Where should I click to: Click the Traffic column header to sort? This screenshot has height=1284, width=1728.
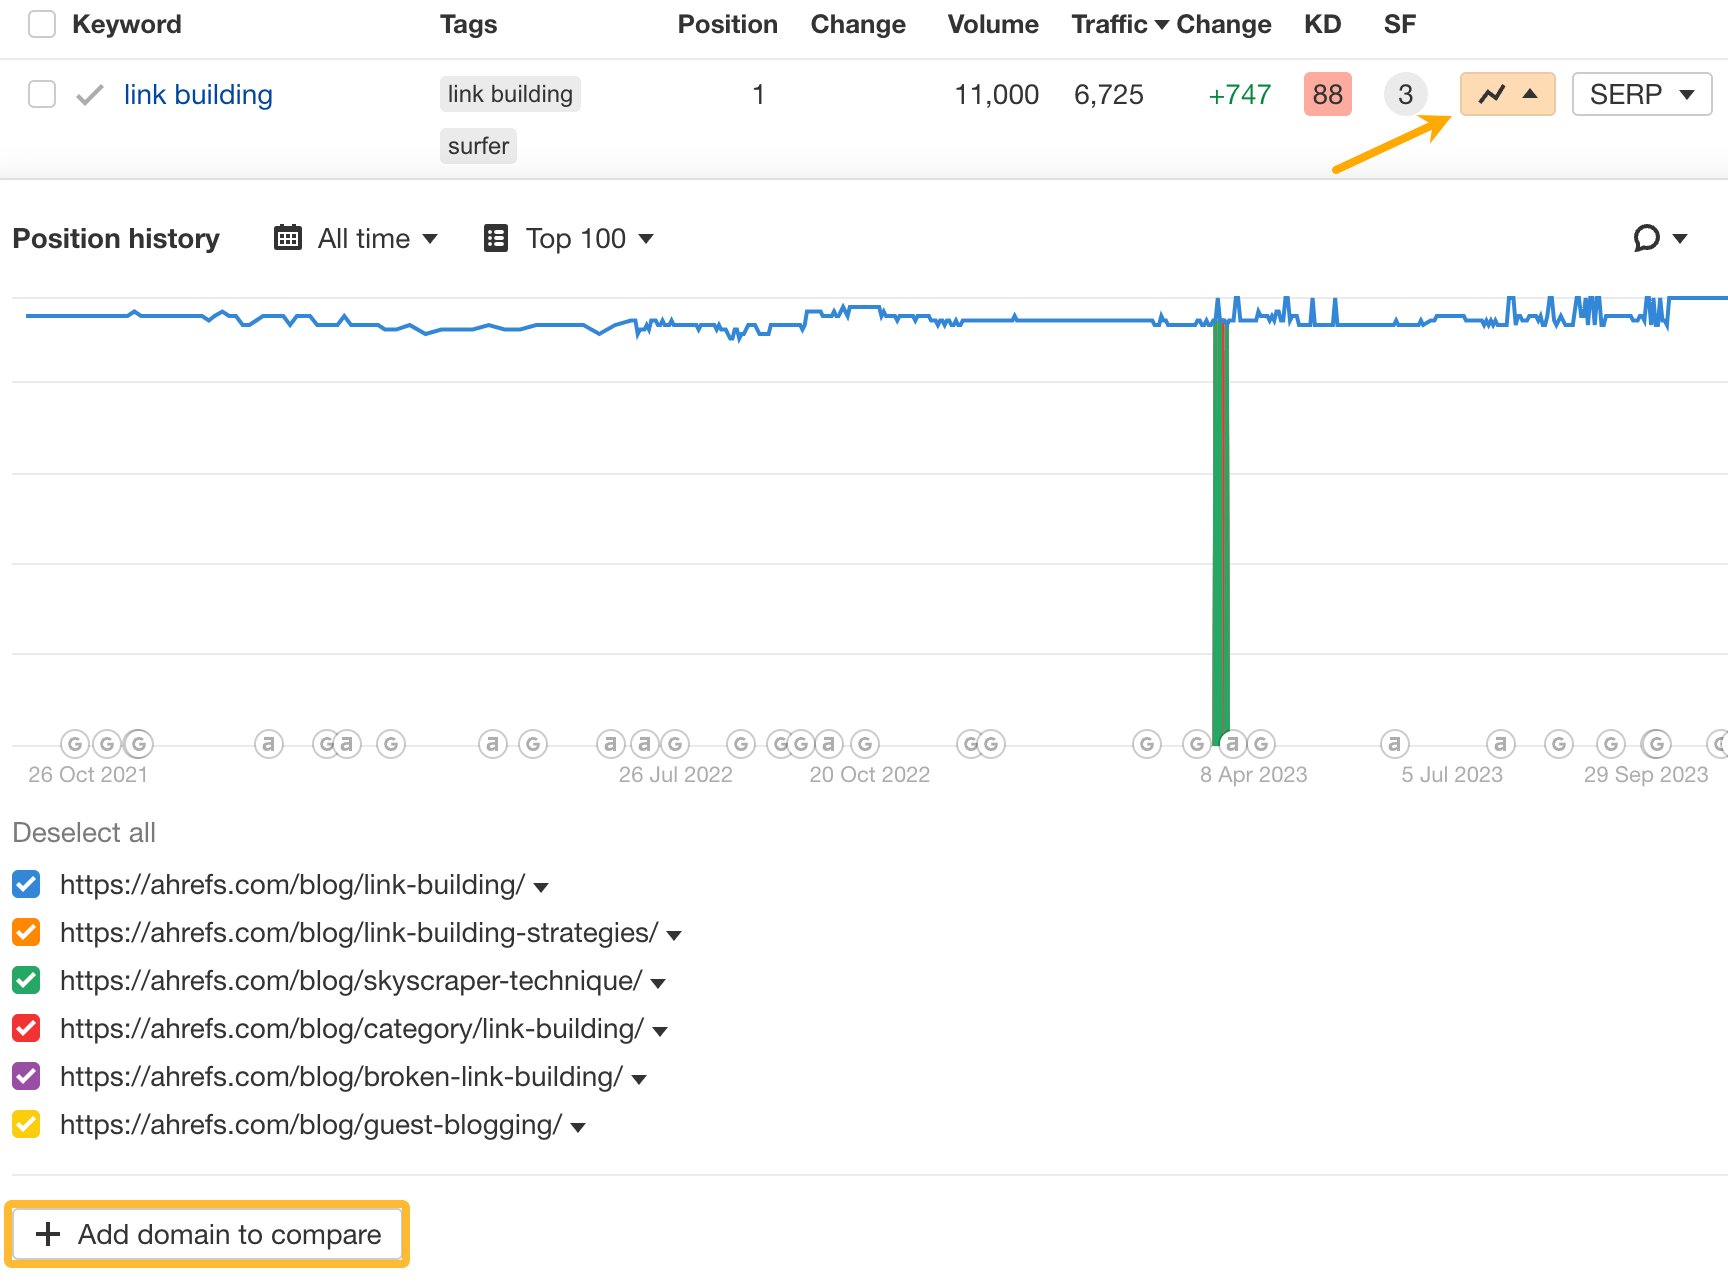(x=1110, y=24)
